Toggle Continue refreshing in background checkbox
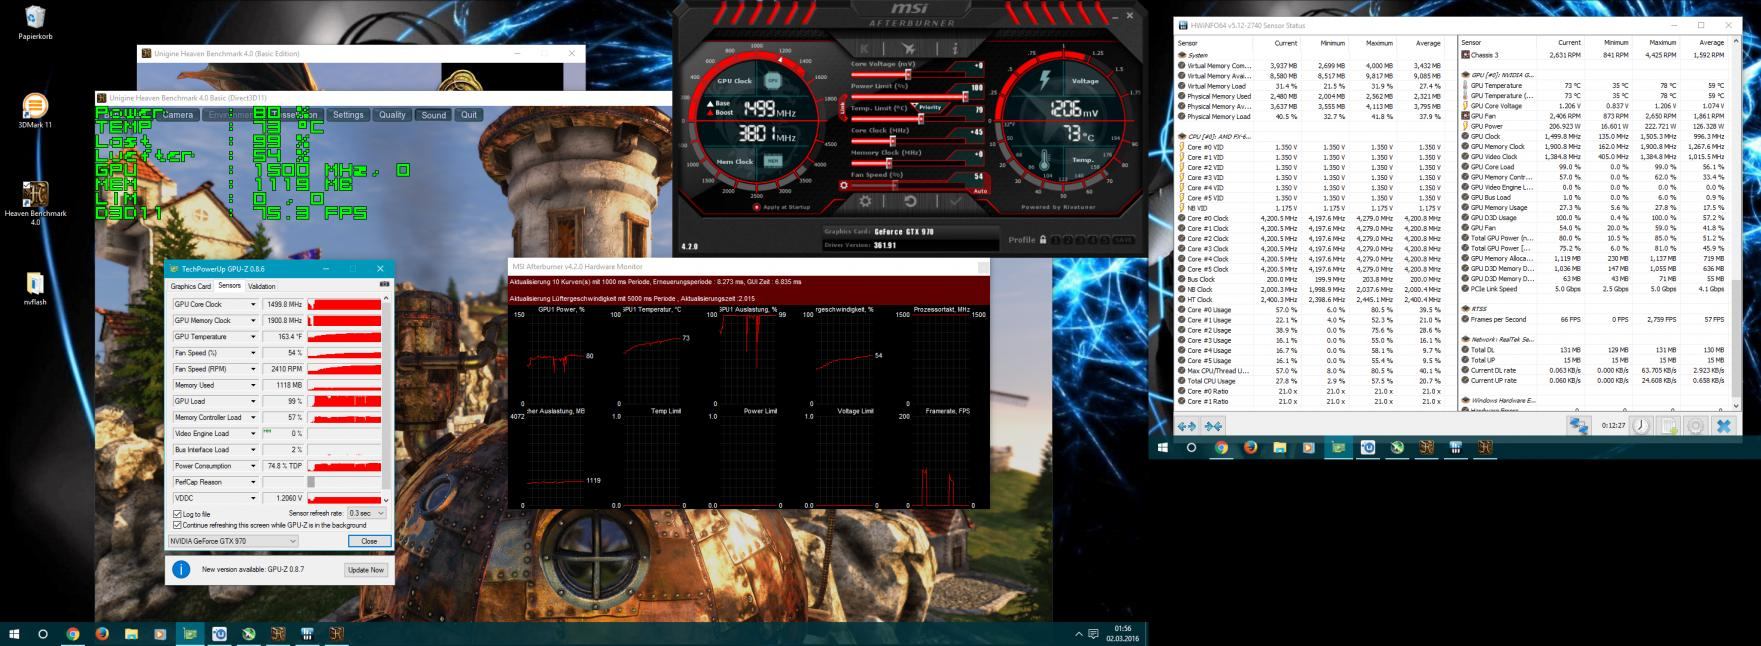Image resolution: width=1761 pixels, height=646 pixels. [178, 525]
